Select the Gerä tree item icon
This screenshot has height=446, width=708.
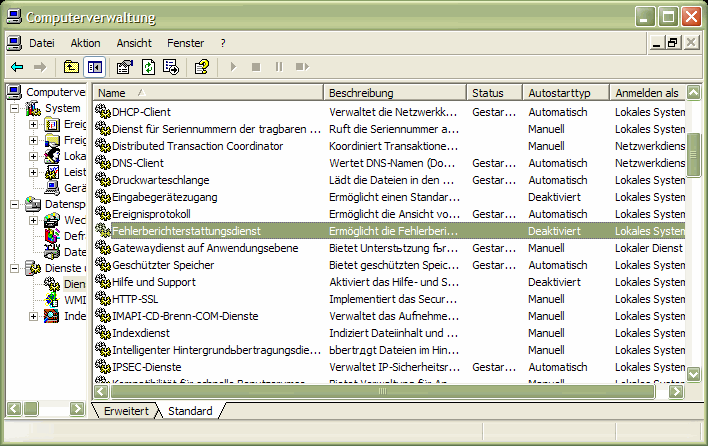pos(52,188)
